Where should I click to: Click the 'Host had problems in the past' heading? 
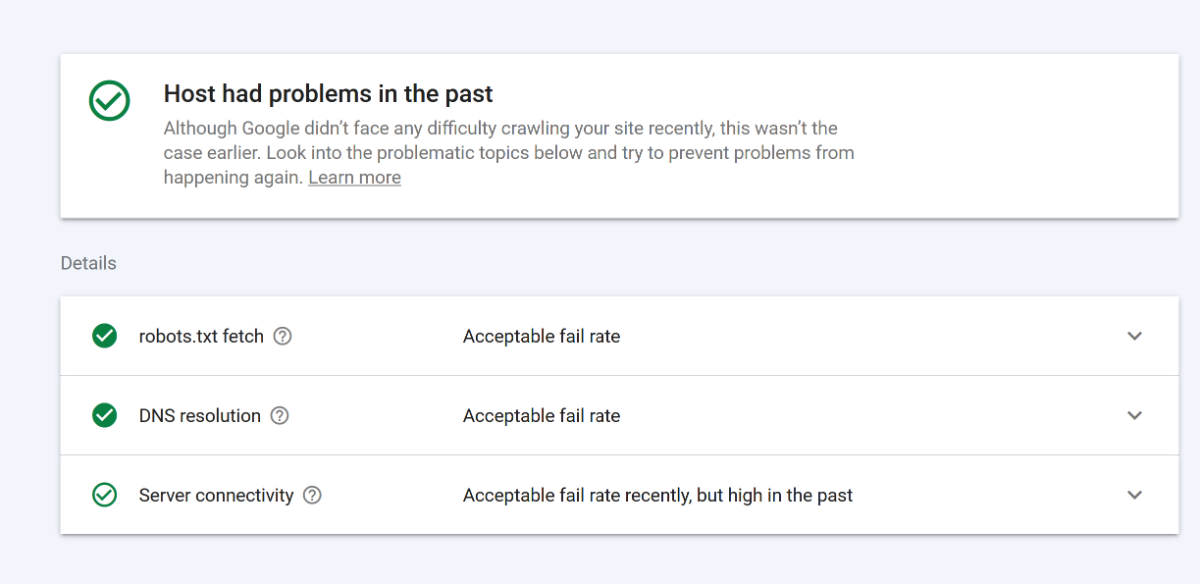(328, 95)
